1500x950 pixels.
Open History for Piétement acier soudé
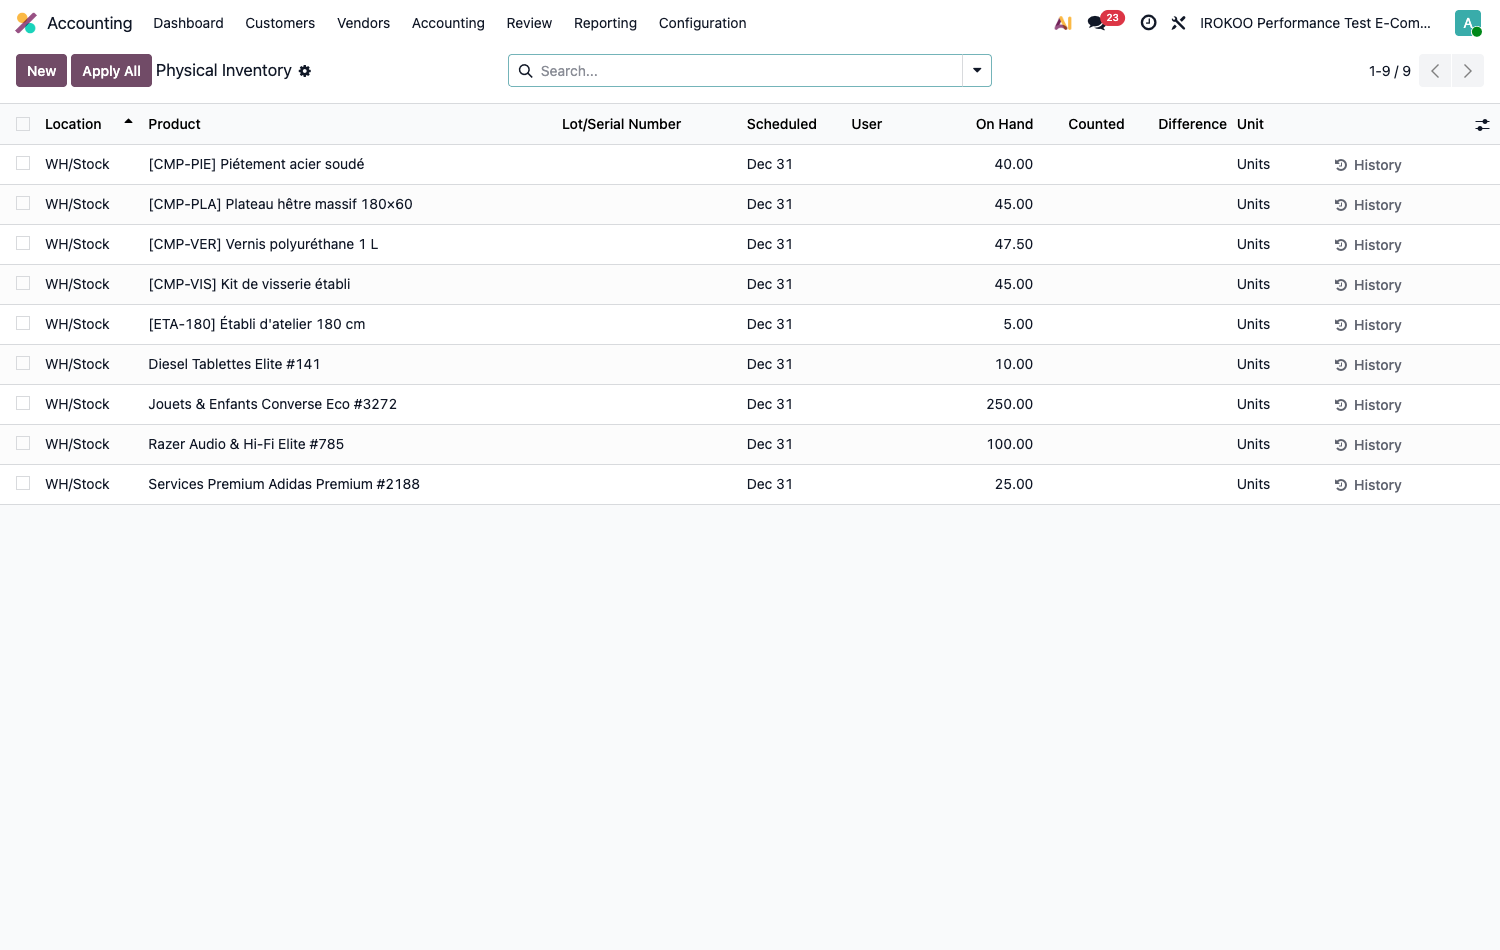pos(1367,165)
